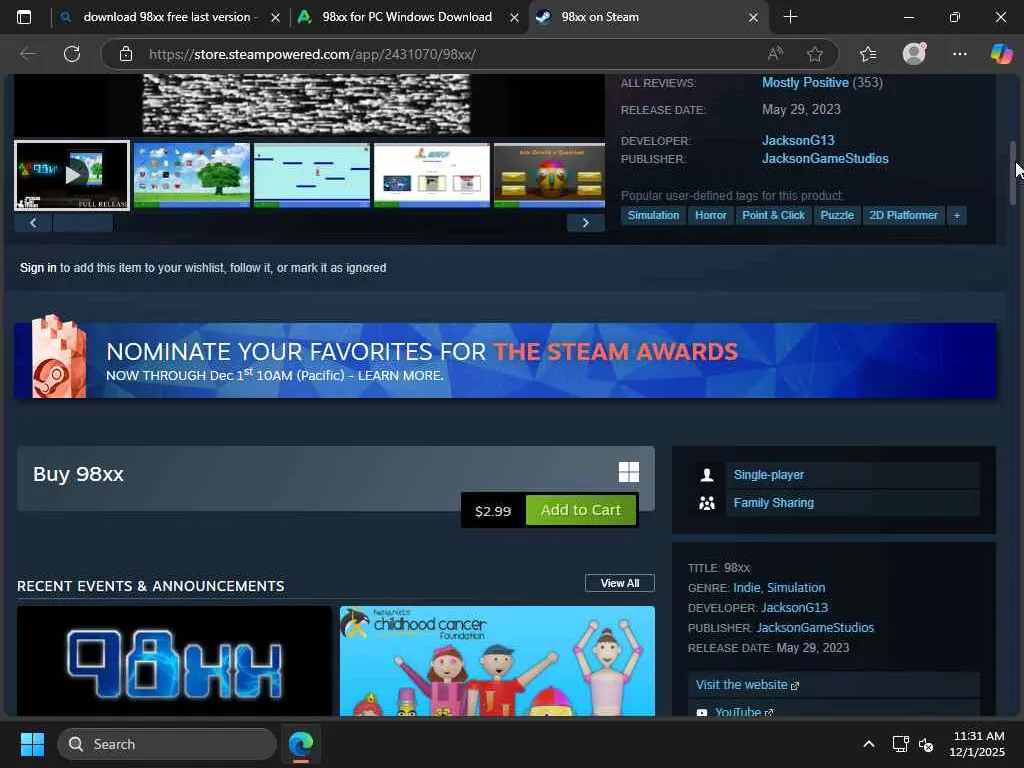Click the screenshot strip scroll handle
This screenshot has width=1024, height=768.
83,223
